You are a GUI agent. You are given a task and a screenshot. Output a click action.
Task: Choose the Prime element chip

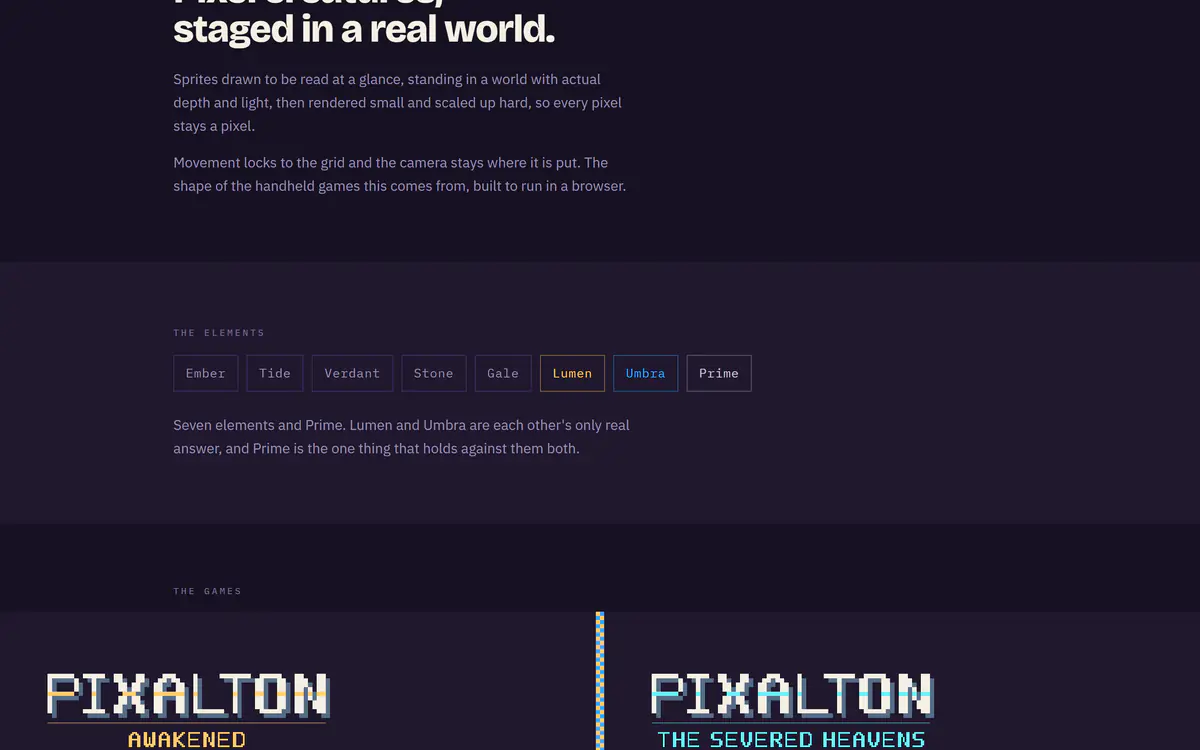pyautogui.click(x=719, y=373)
